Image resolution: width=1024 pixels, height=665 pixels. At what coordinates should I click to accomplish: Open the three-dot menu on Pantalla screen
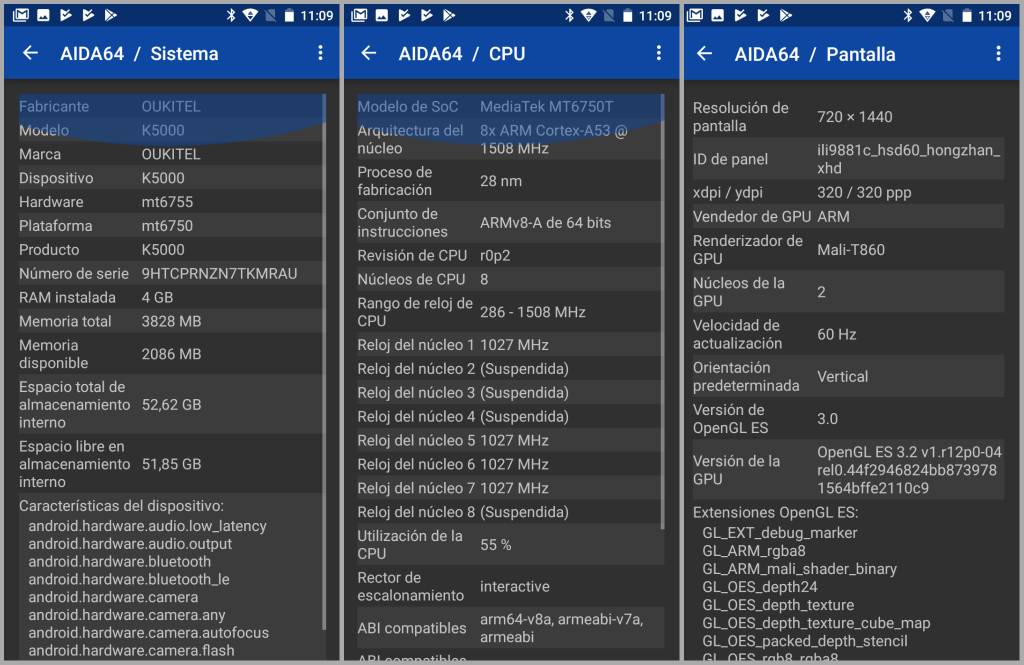[x=998, y=54]
